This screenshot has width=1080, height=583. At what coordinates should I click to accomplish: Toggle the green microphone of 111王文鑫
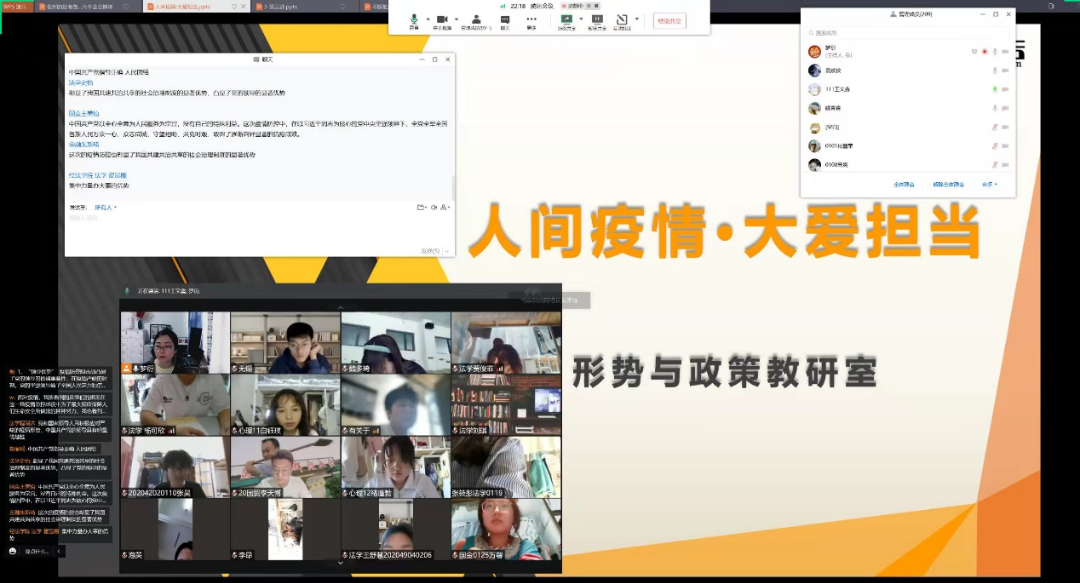[x=994, y=89]
